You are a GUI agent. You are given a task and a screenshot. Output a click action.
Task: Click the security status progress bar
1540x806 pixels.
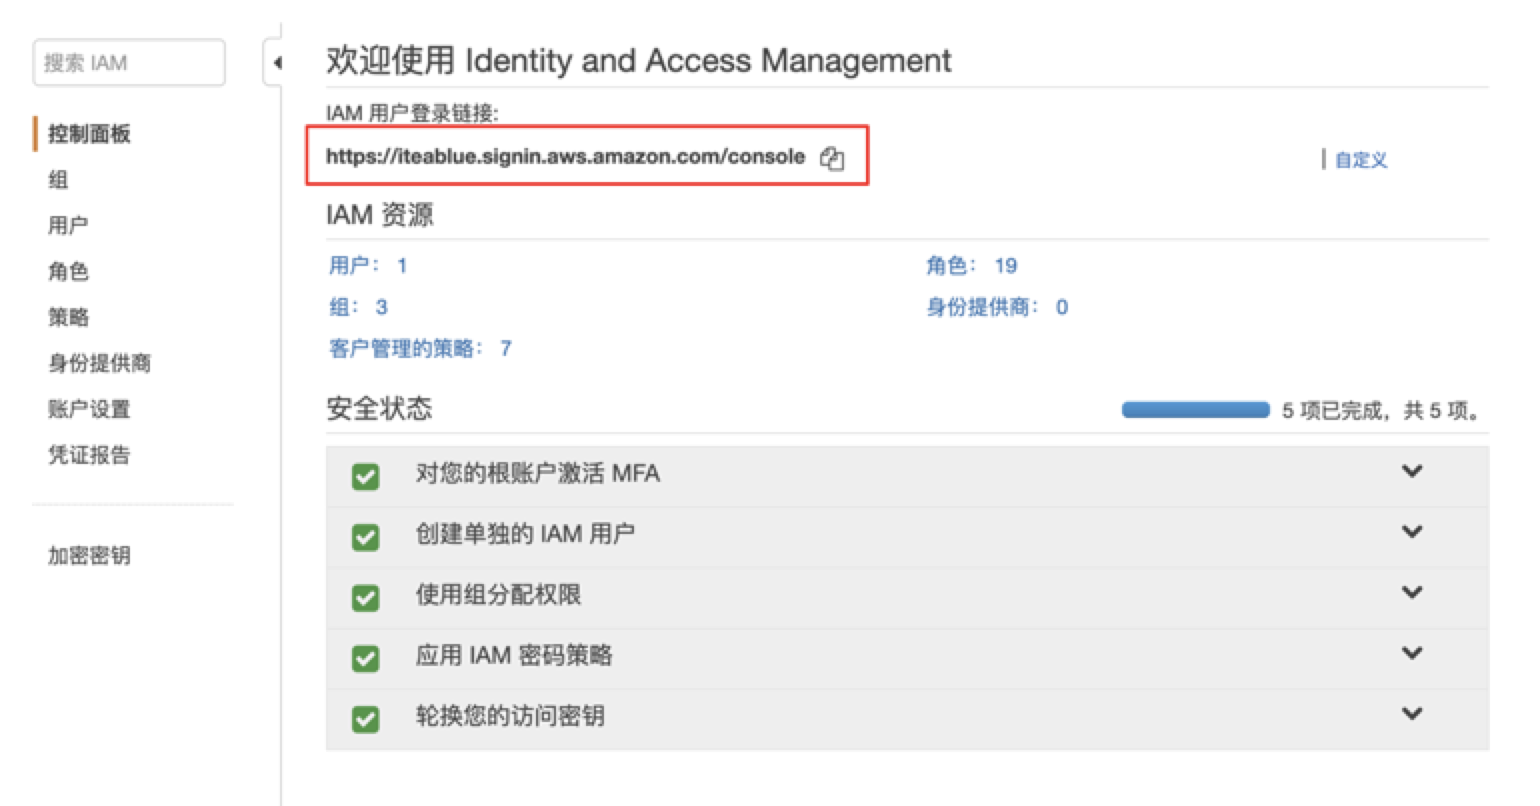point(1195,410)
